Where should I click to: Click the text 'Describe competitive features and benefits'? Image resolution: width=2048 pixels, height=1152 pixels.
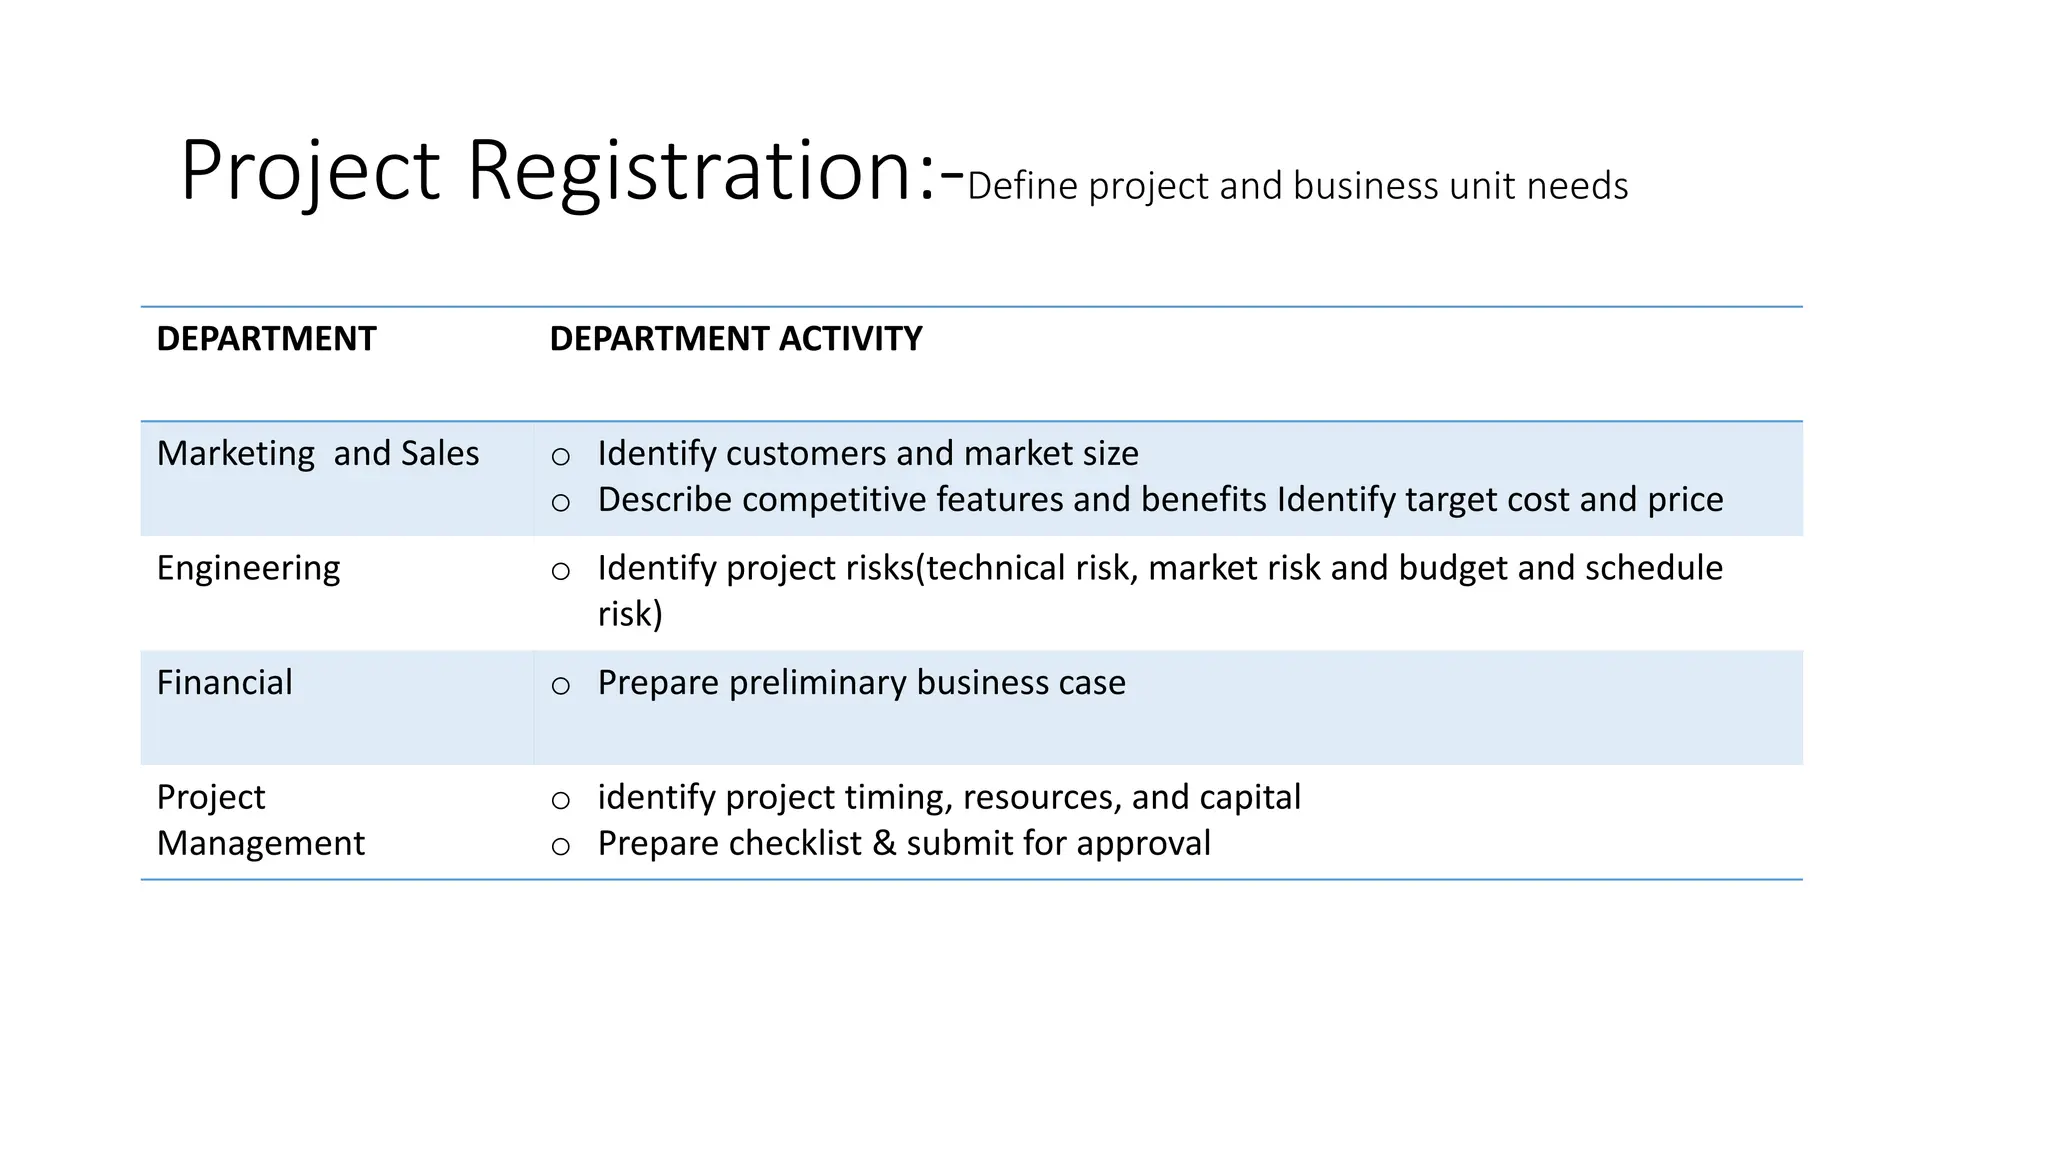930,500
